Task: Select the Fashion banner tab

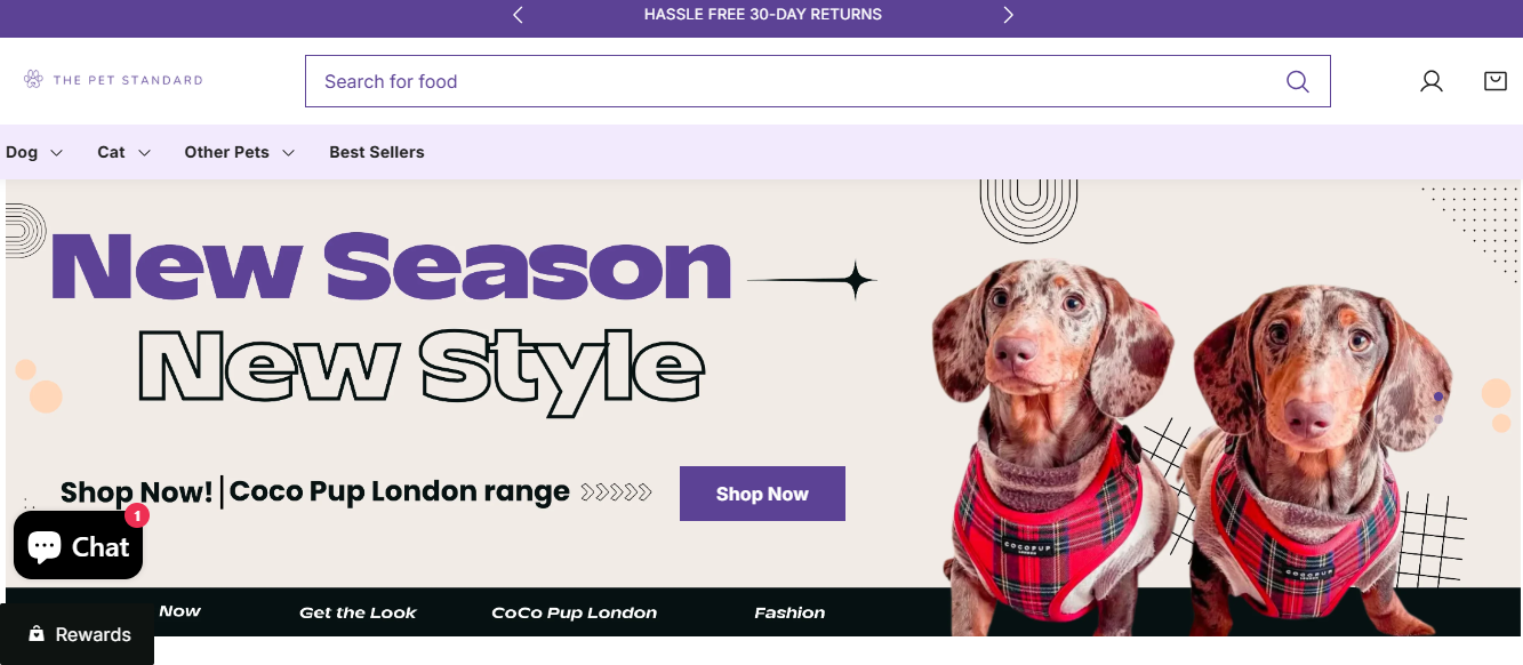Action: [x=790, y=612]
